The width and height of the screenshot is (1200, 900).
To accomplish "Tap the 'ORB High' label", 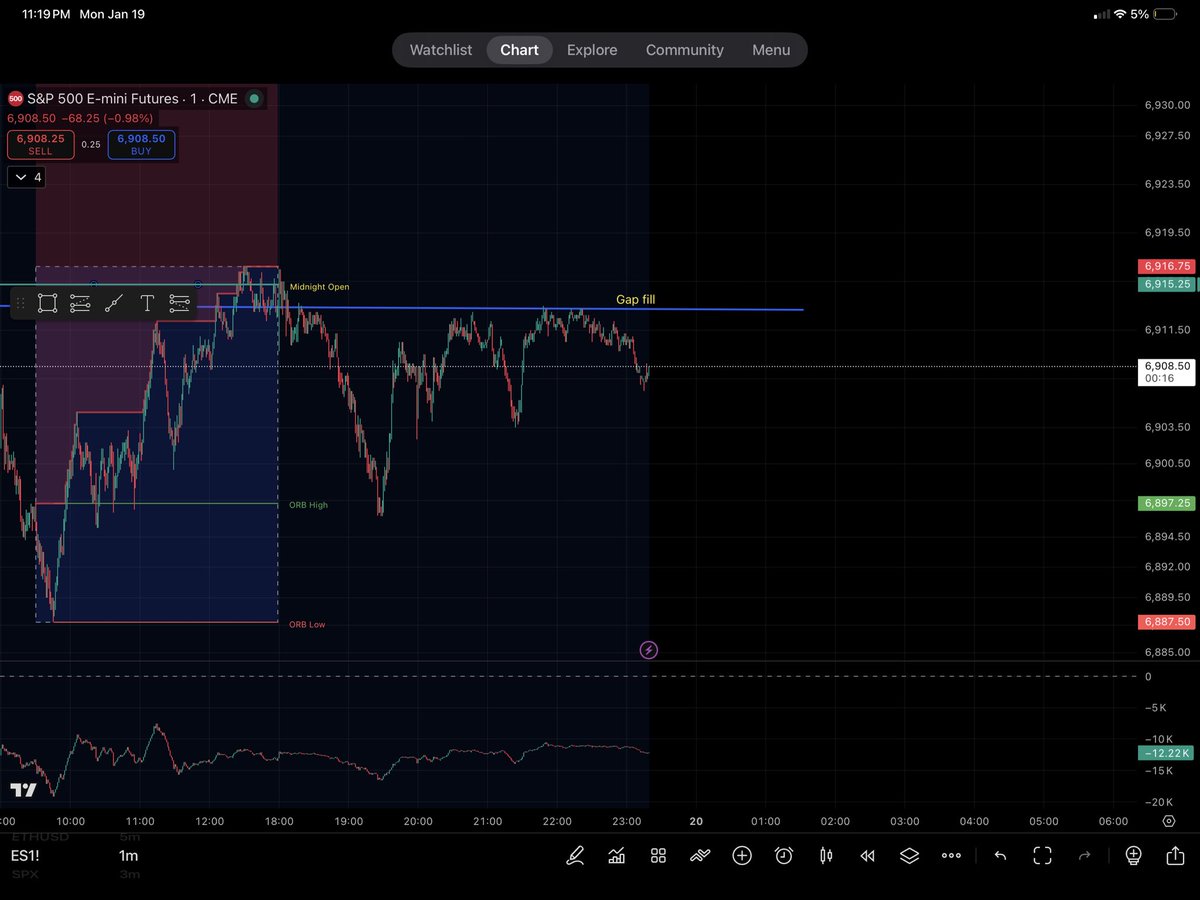I will point(308,505).
